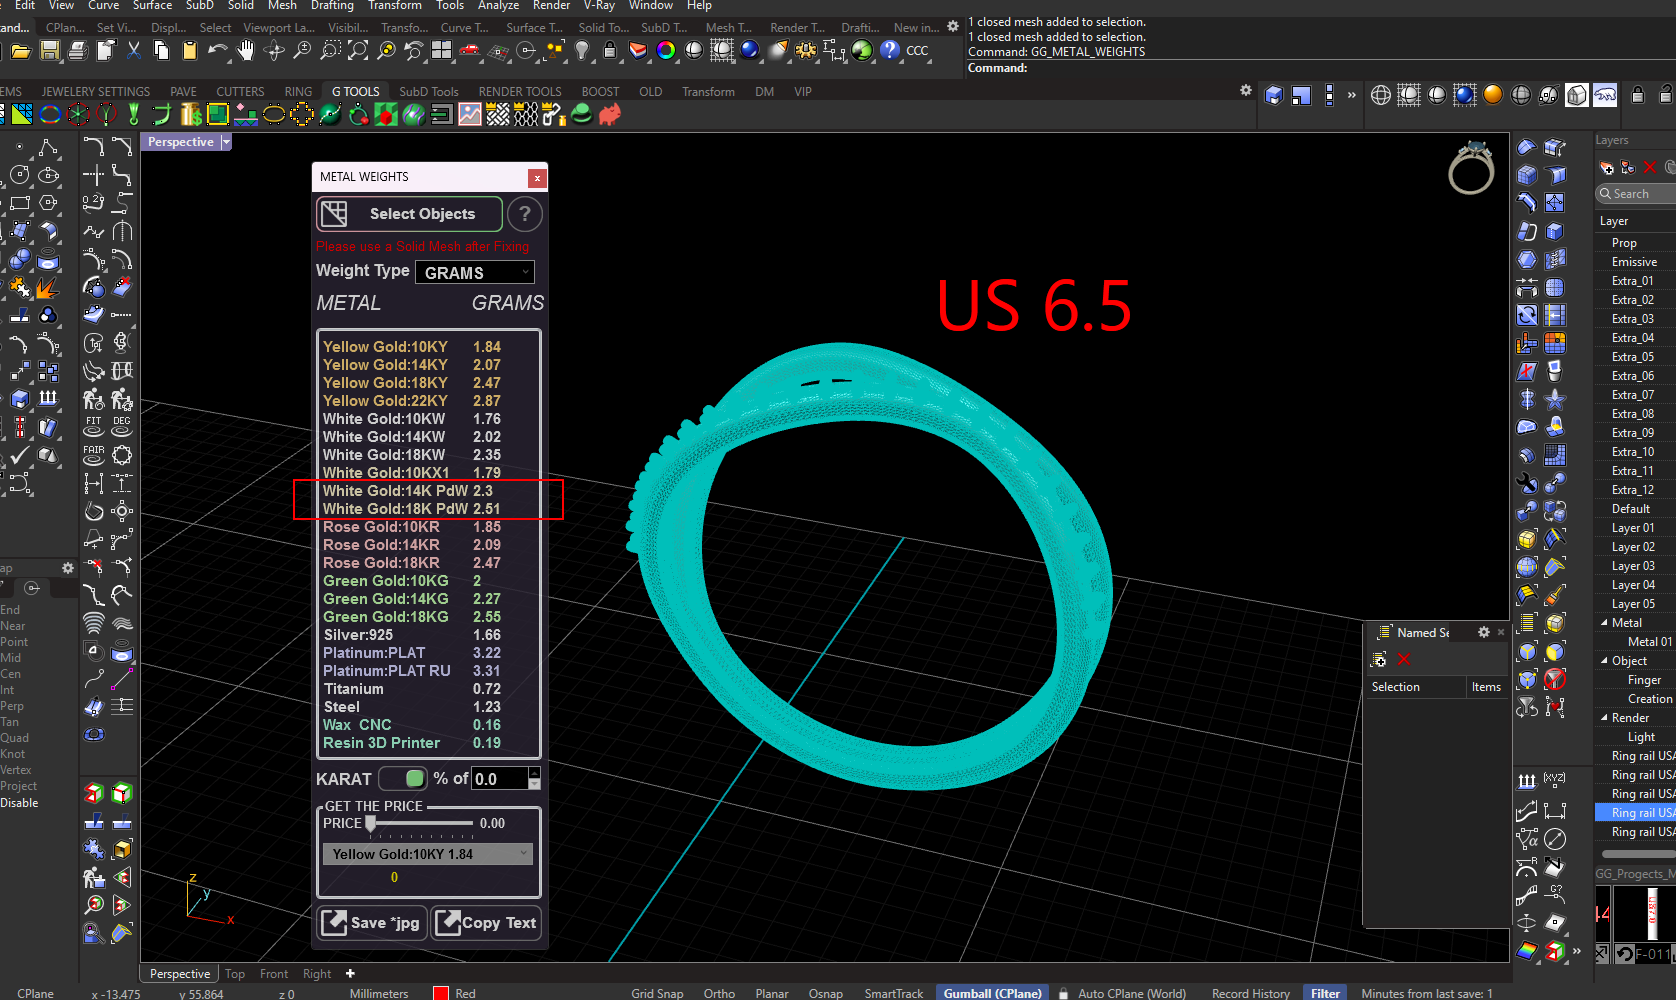The height and width of the screenshot is (1000, 1676).
Task: Click the Select Objects button
Action: [x=410, y=214]
